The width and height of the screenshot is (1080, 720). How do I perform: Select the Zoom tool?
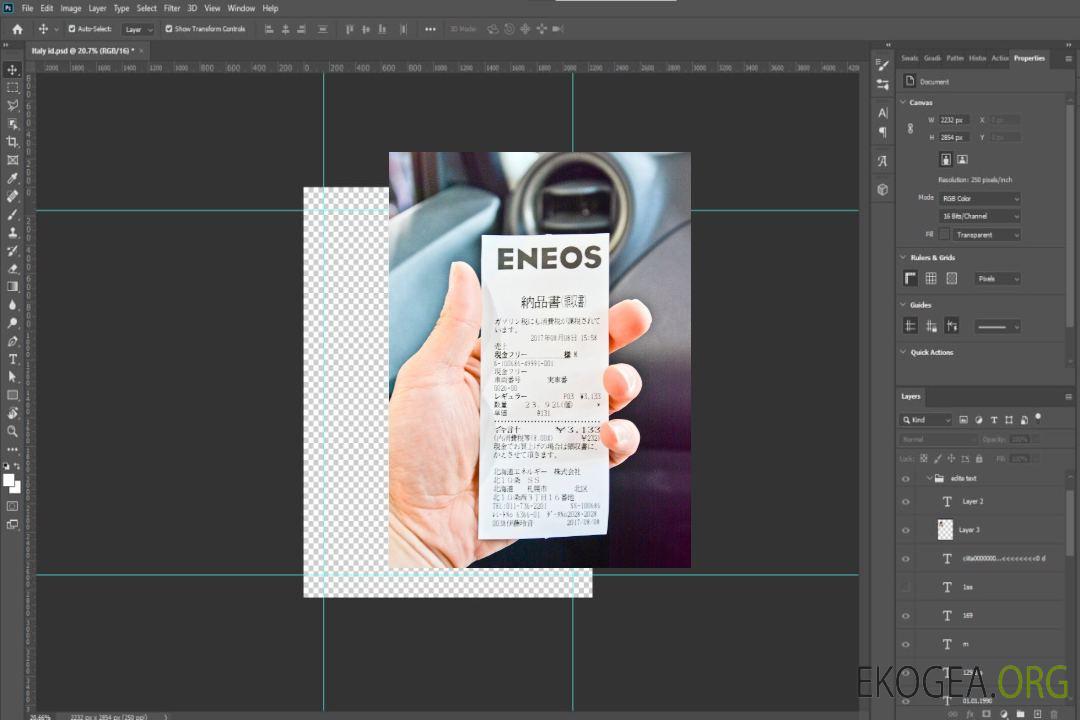pyautogui.click(x=12, y=431)
